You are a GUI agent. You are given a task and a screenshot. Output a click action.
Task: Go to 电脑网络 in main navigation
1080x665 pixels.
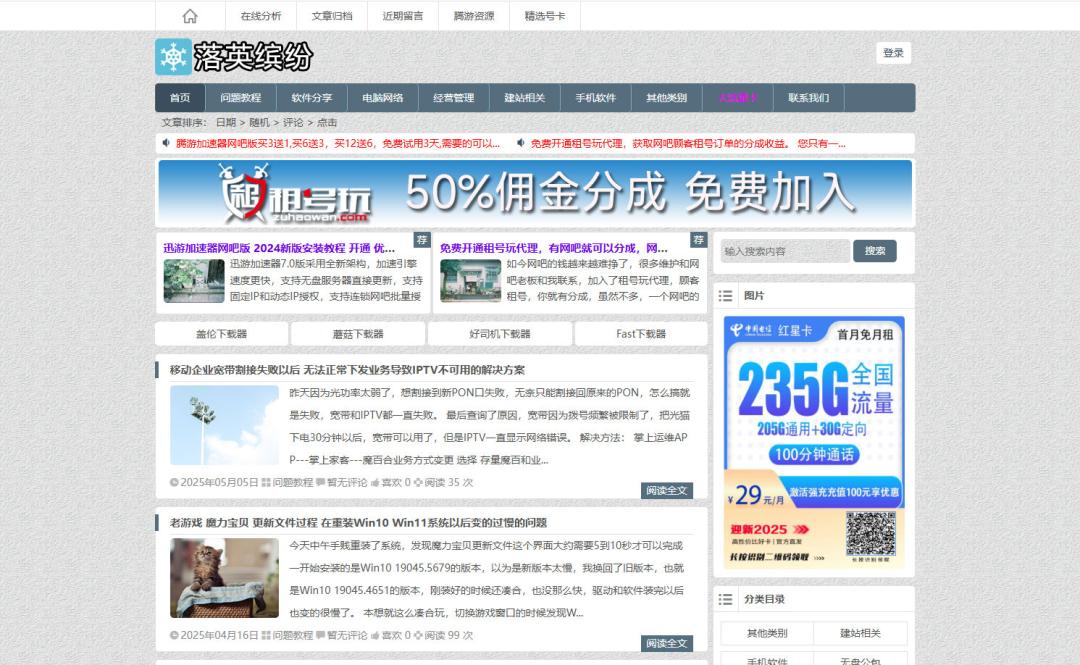[x=383, y=98]
